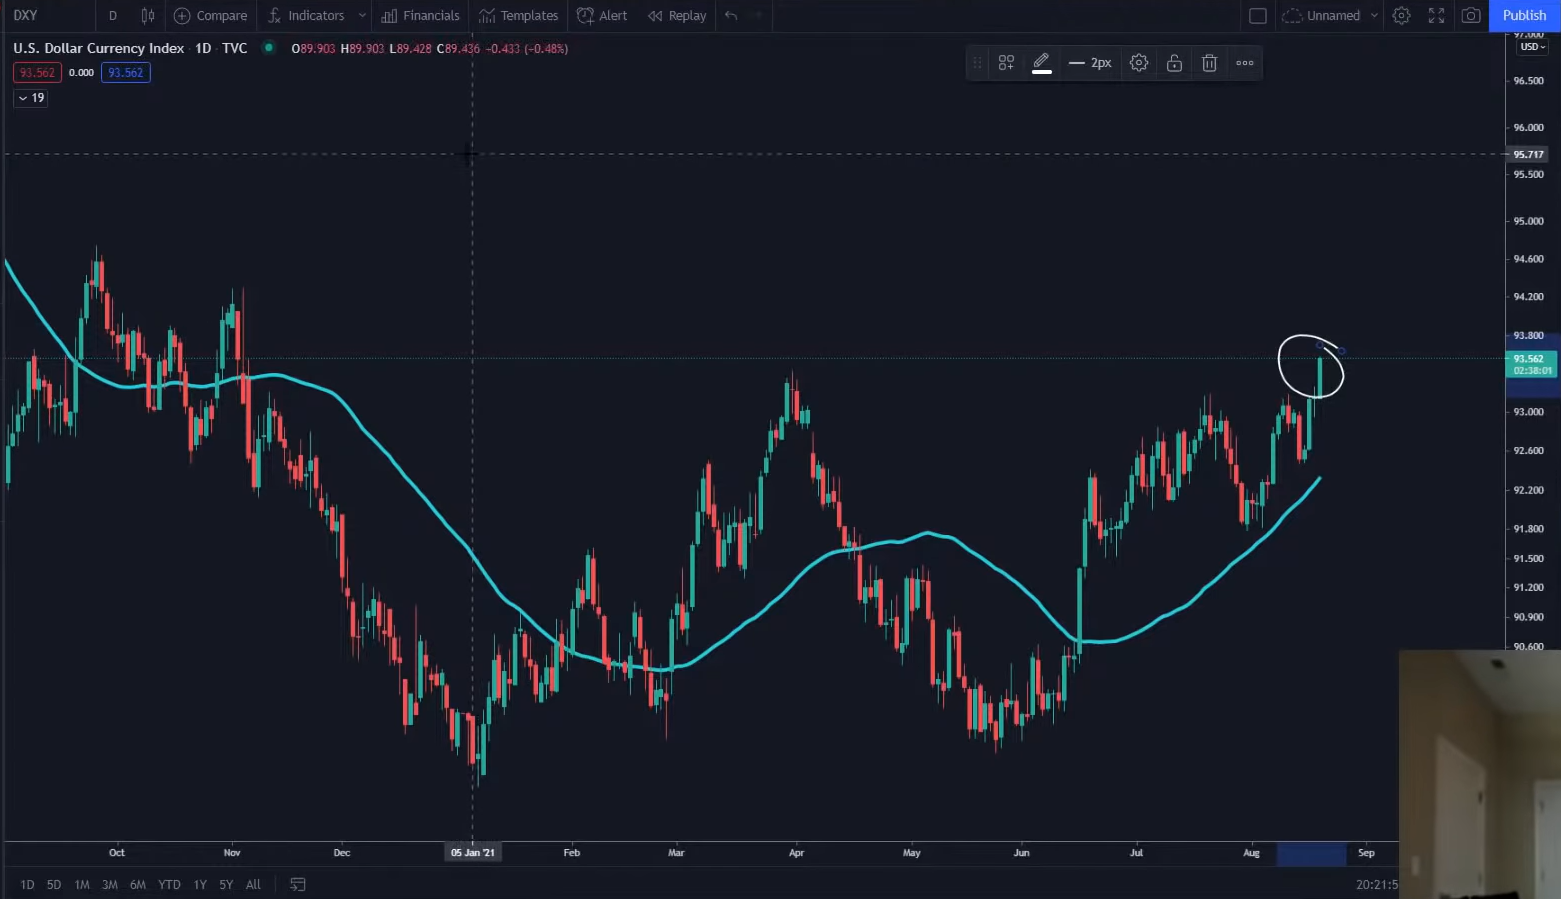Click the 93.562 current price label on scale

(x=1530, y=364)
